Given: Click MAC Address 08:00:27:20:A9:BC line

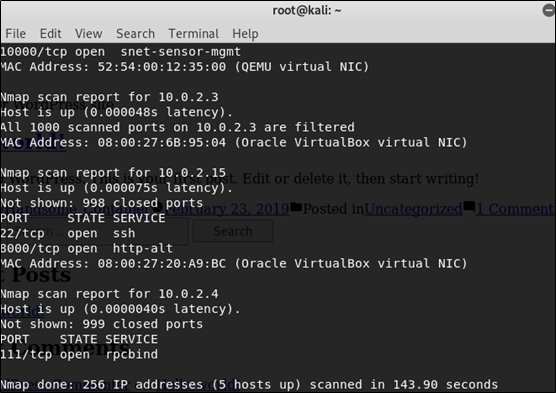Looking at the screenshot, I should click(x=234, y=264).
